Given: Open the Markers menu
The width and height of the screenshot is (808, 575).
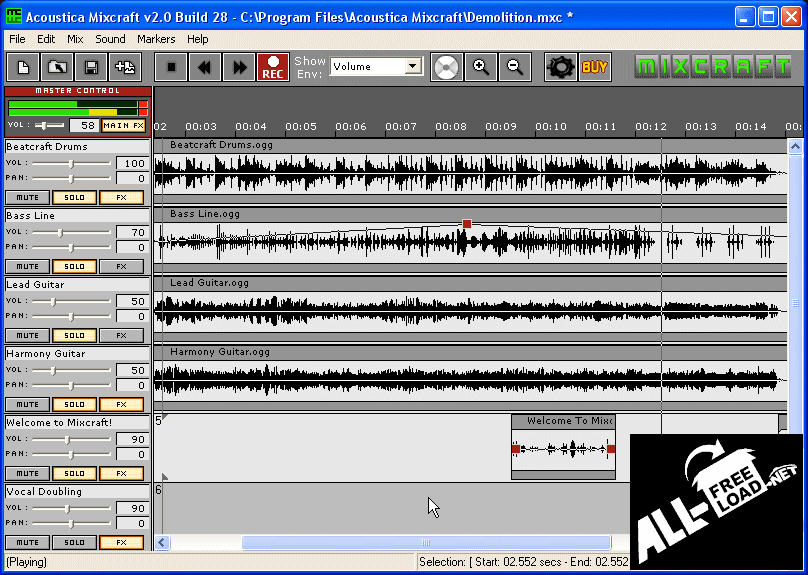Looking at the screenshot, I should click(156, 39).
